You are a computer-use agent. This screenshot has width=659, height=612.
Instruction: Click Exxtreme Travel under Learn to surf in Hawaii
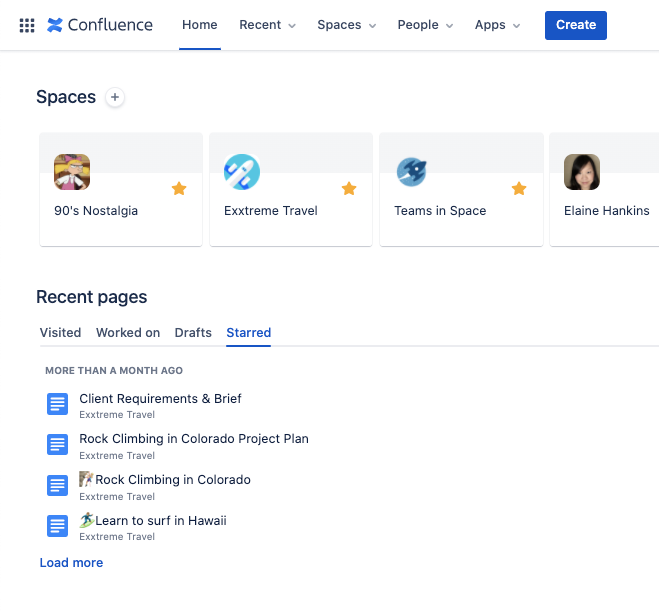click(117, 537)
